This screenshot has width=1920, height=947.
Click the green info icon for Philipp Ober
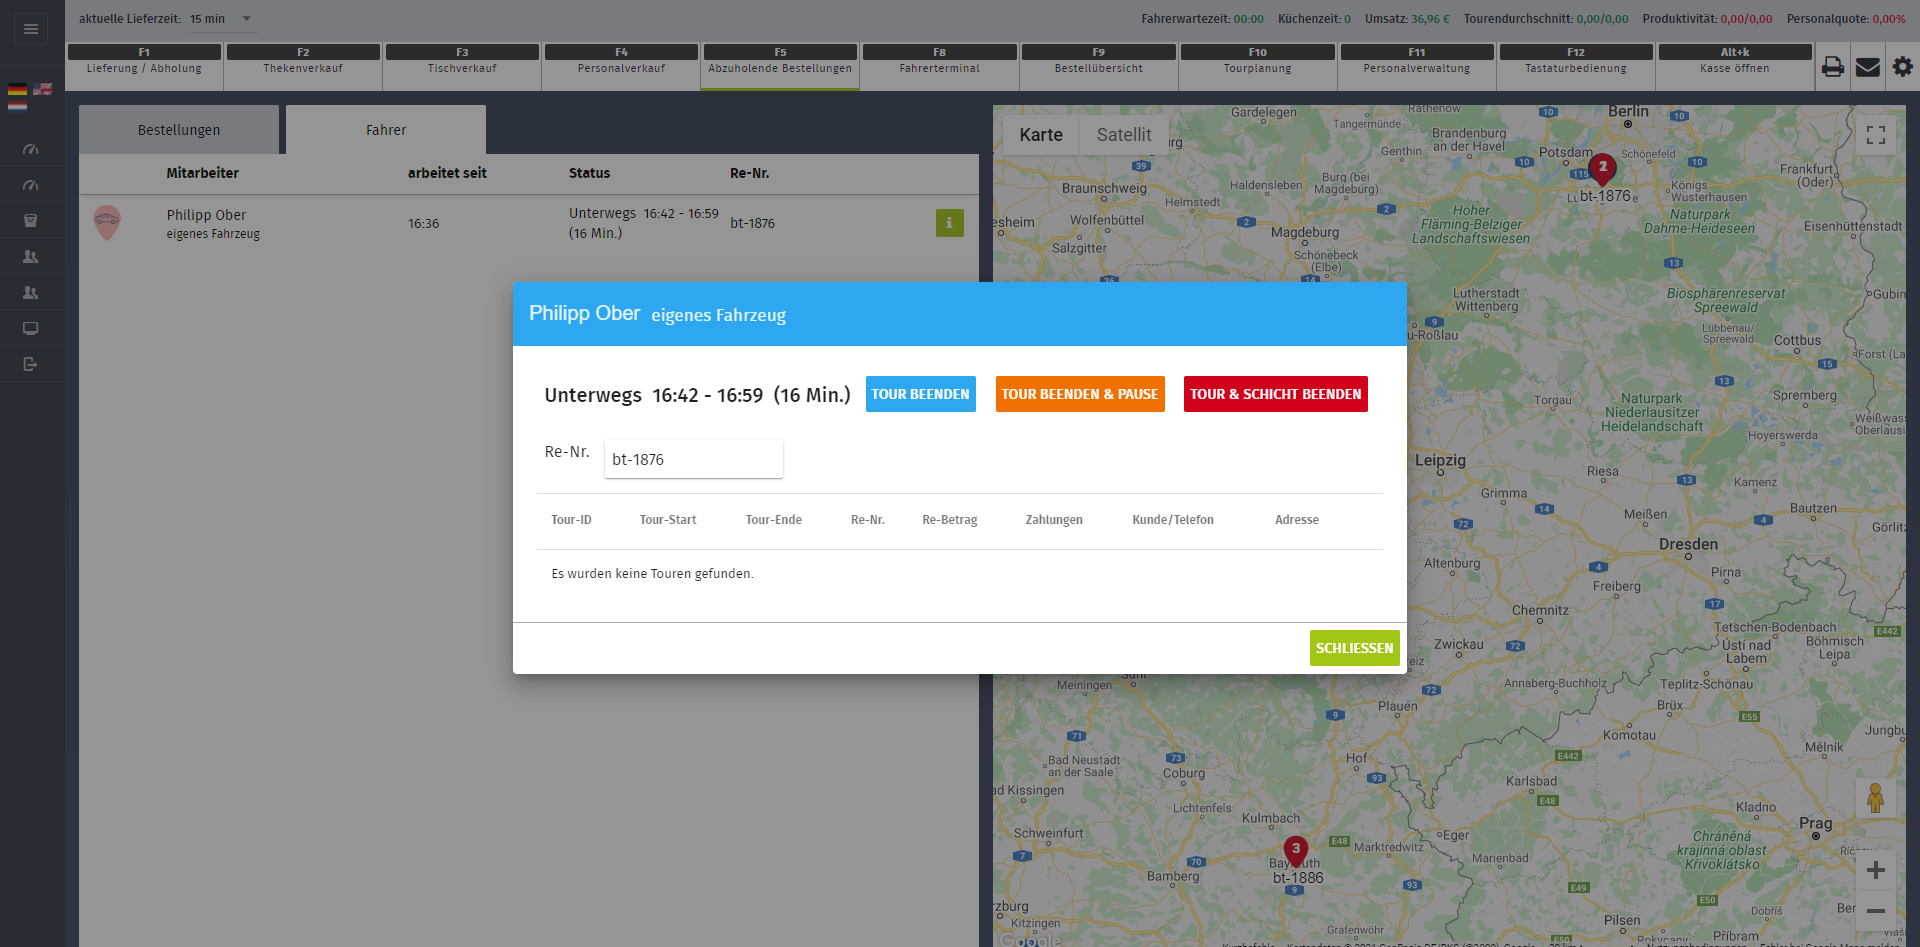[949, 223]
